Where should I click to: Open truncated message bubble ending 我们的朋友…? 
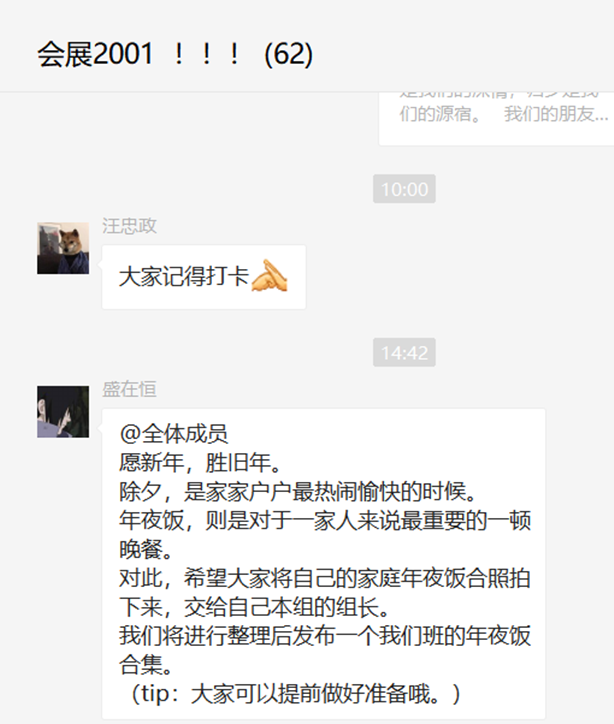coord(497,118)
